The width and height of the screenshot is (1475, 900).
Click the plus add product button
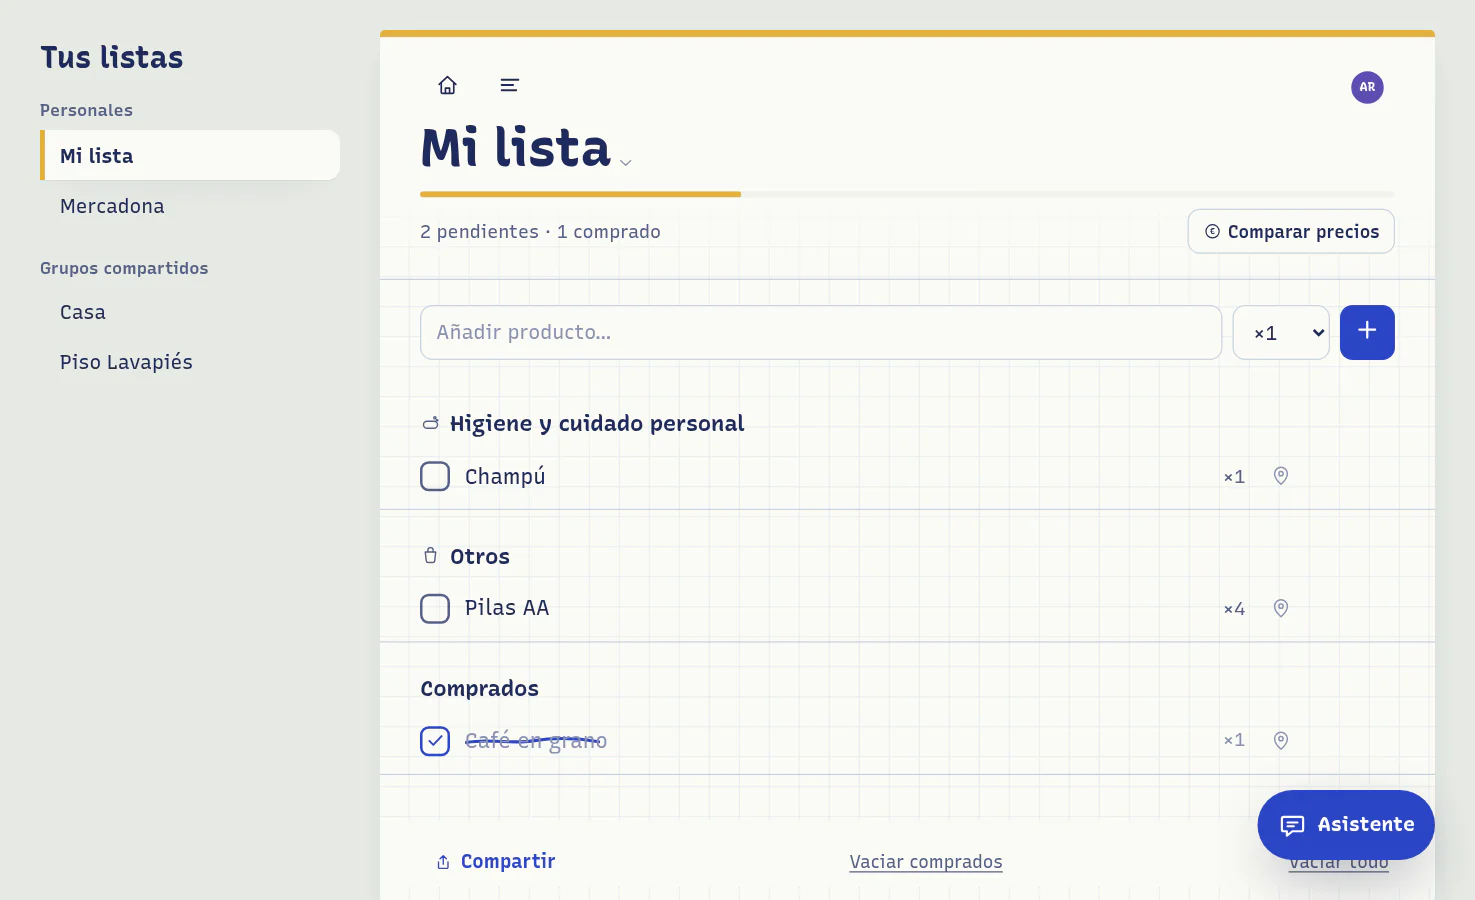pos(1367,332)
